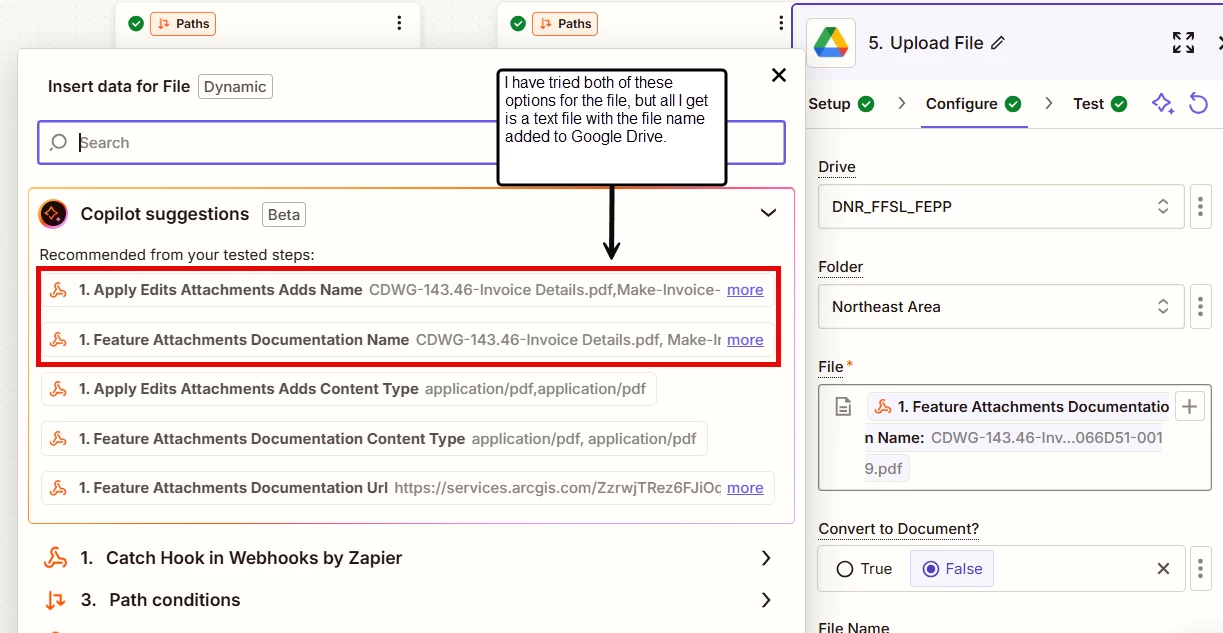
Task: Clear Convert to Document with the X icon
Action: click(x=1163, y=568)
